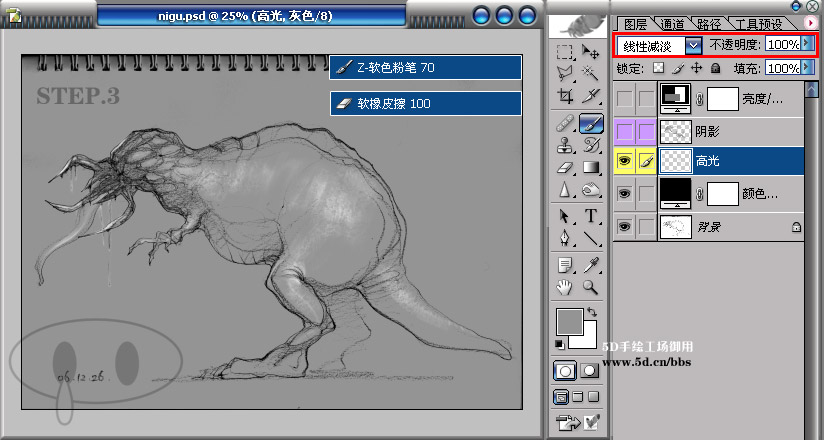Toggle lock position

(x=697, y=68)
